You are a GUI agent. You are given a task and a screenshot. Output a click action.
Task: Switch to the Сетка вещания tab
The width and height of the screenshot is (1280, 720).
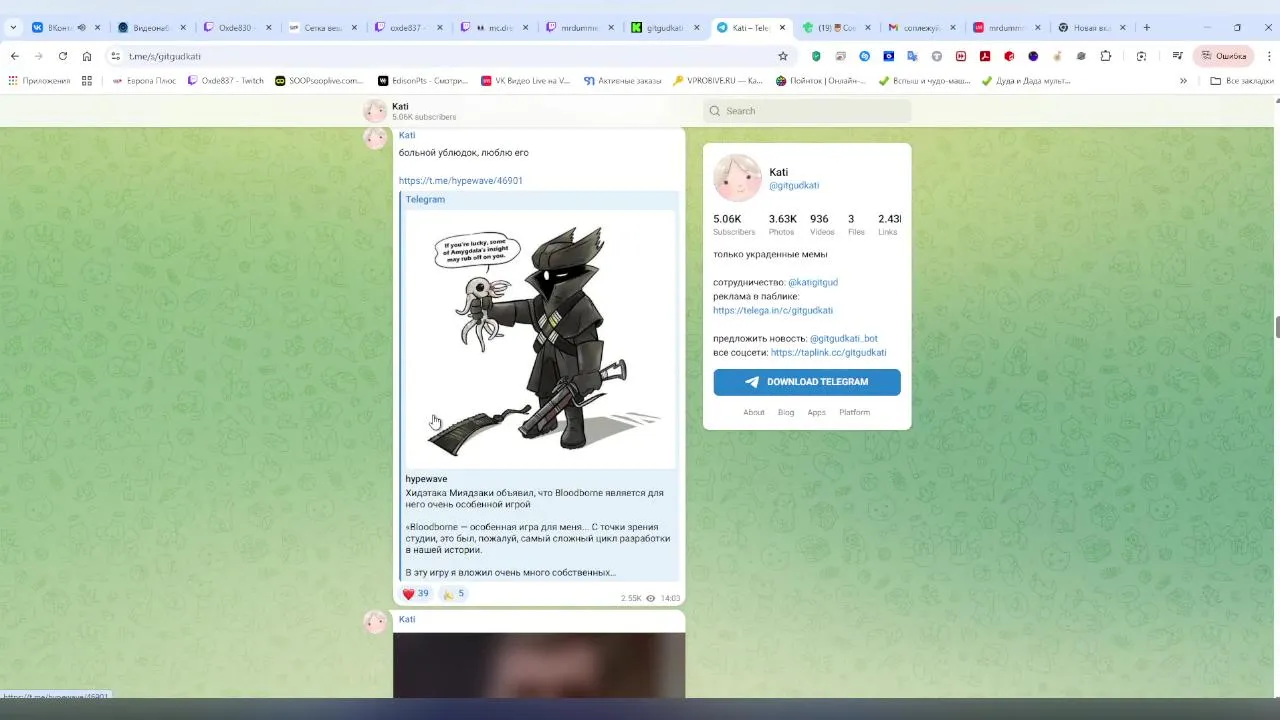click(x=322, y=27)
